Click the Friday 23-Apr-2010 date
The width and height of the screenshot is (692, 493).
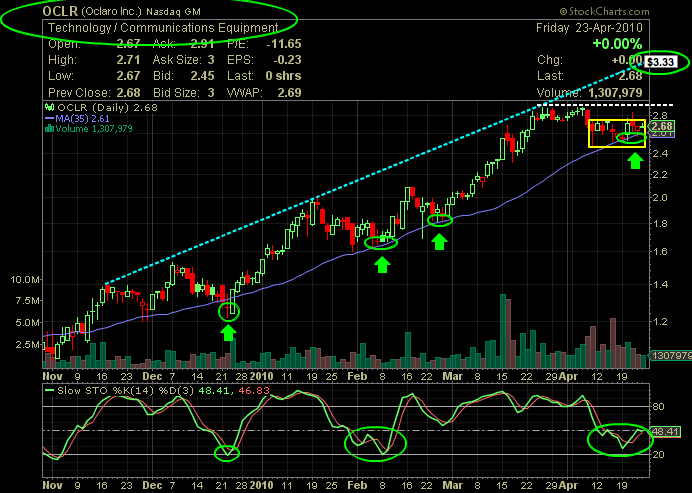pos(589,28)
